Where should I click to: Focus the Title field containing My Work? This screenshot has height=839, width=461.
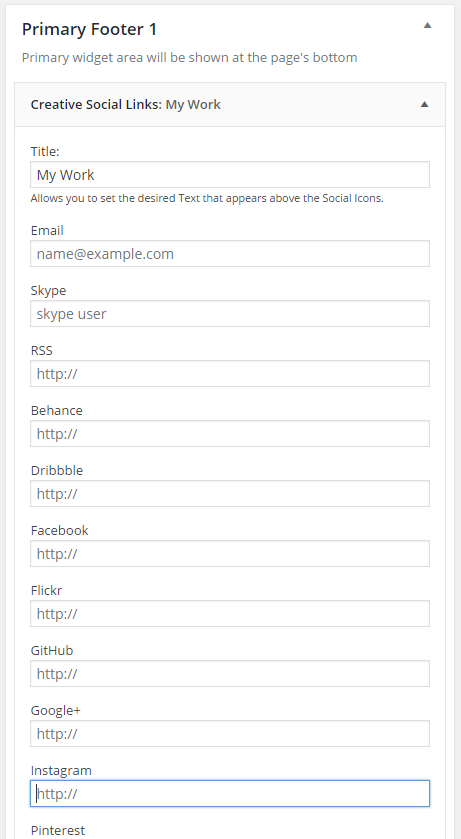coord(230,174)
